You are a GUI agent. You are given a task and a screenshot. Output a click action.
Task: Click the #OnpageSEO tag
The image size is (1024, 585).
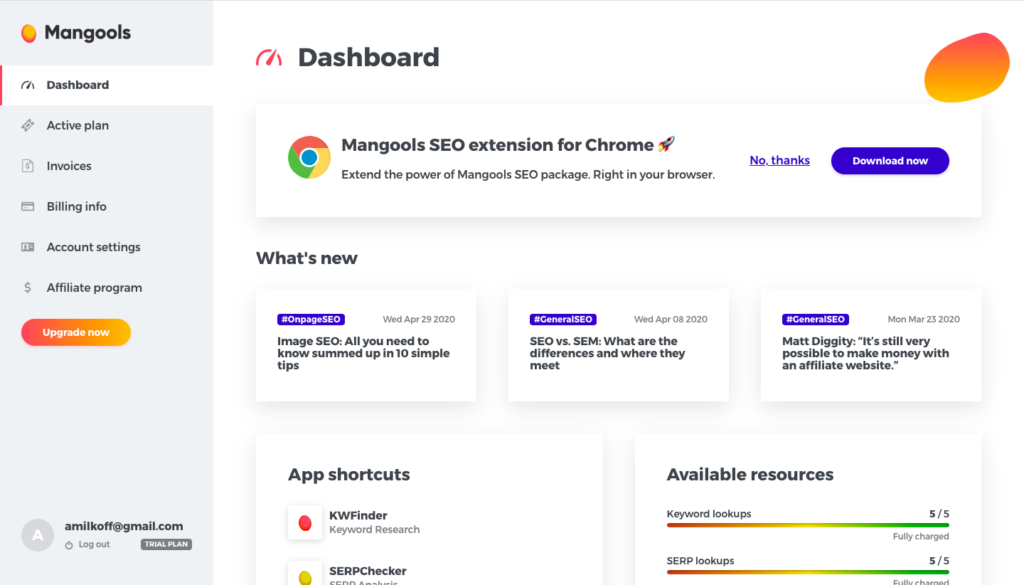coord(311,319)
